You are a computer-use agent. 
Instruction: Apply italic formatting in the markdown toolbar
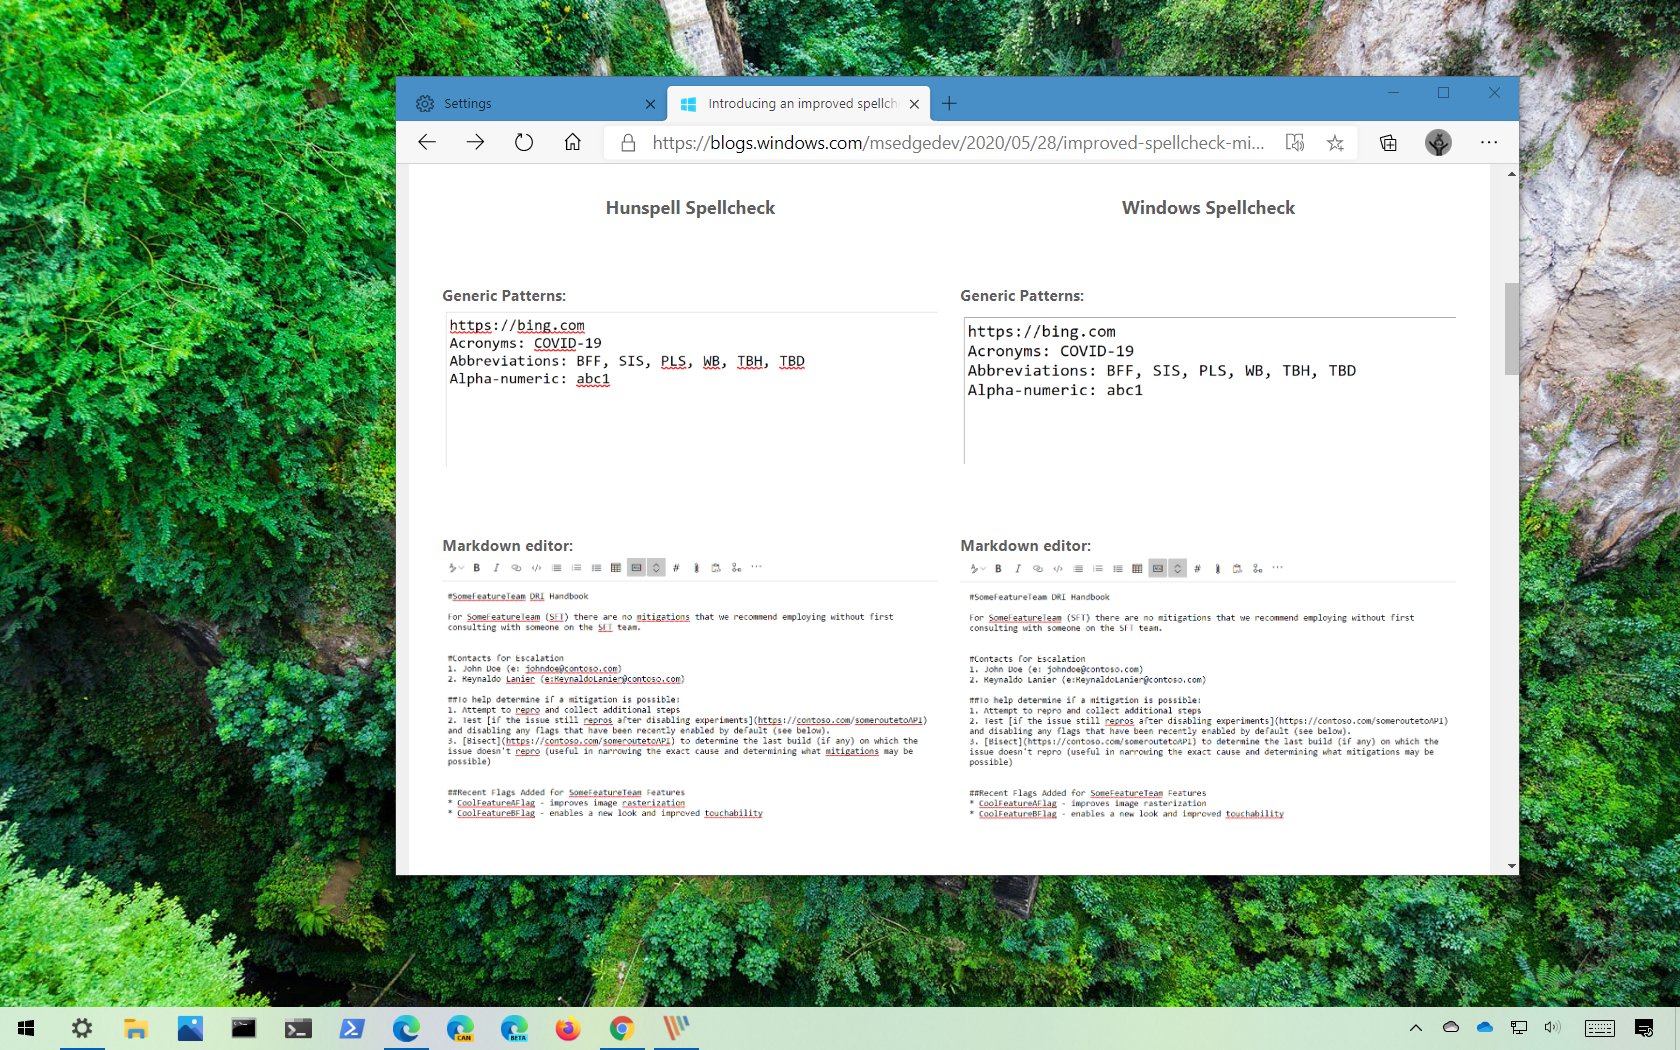(496, 568)
